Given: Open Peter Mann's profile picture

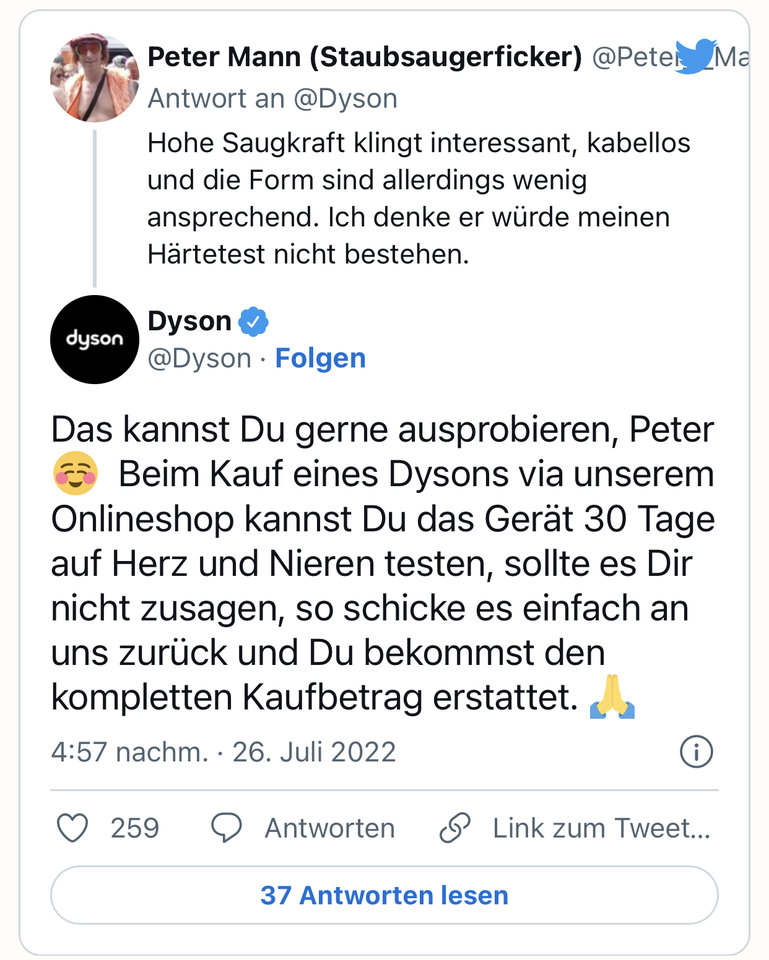Looking at the screenshot, I should [x=94, y=77].
